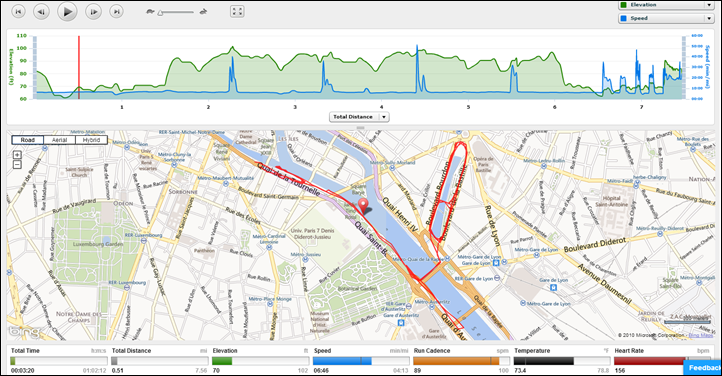The width and height of the screenshot is (722, 376).
Task: Adjust the playback speed slider handle
Action: (x=160, y=12)
